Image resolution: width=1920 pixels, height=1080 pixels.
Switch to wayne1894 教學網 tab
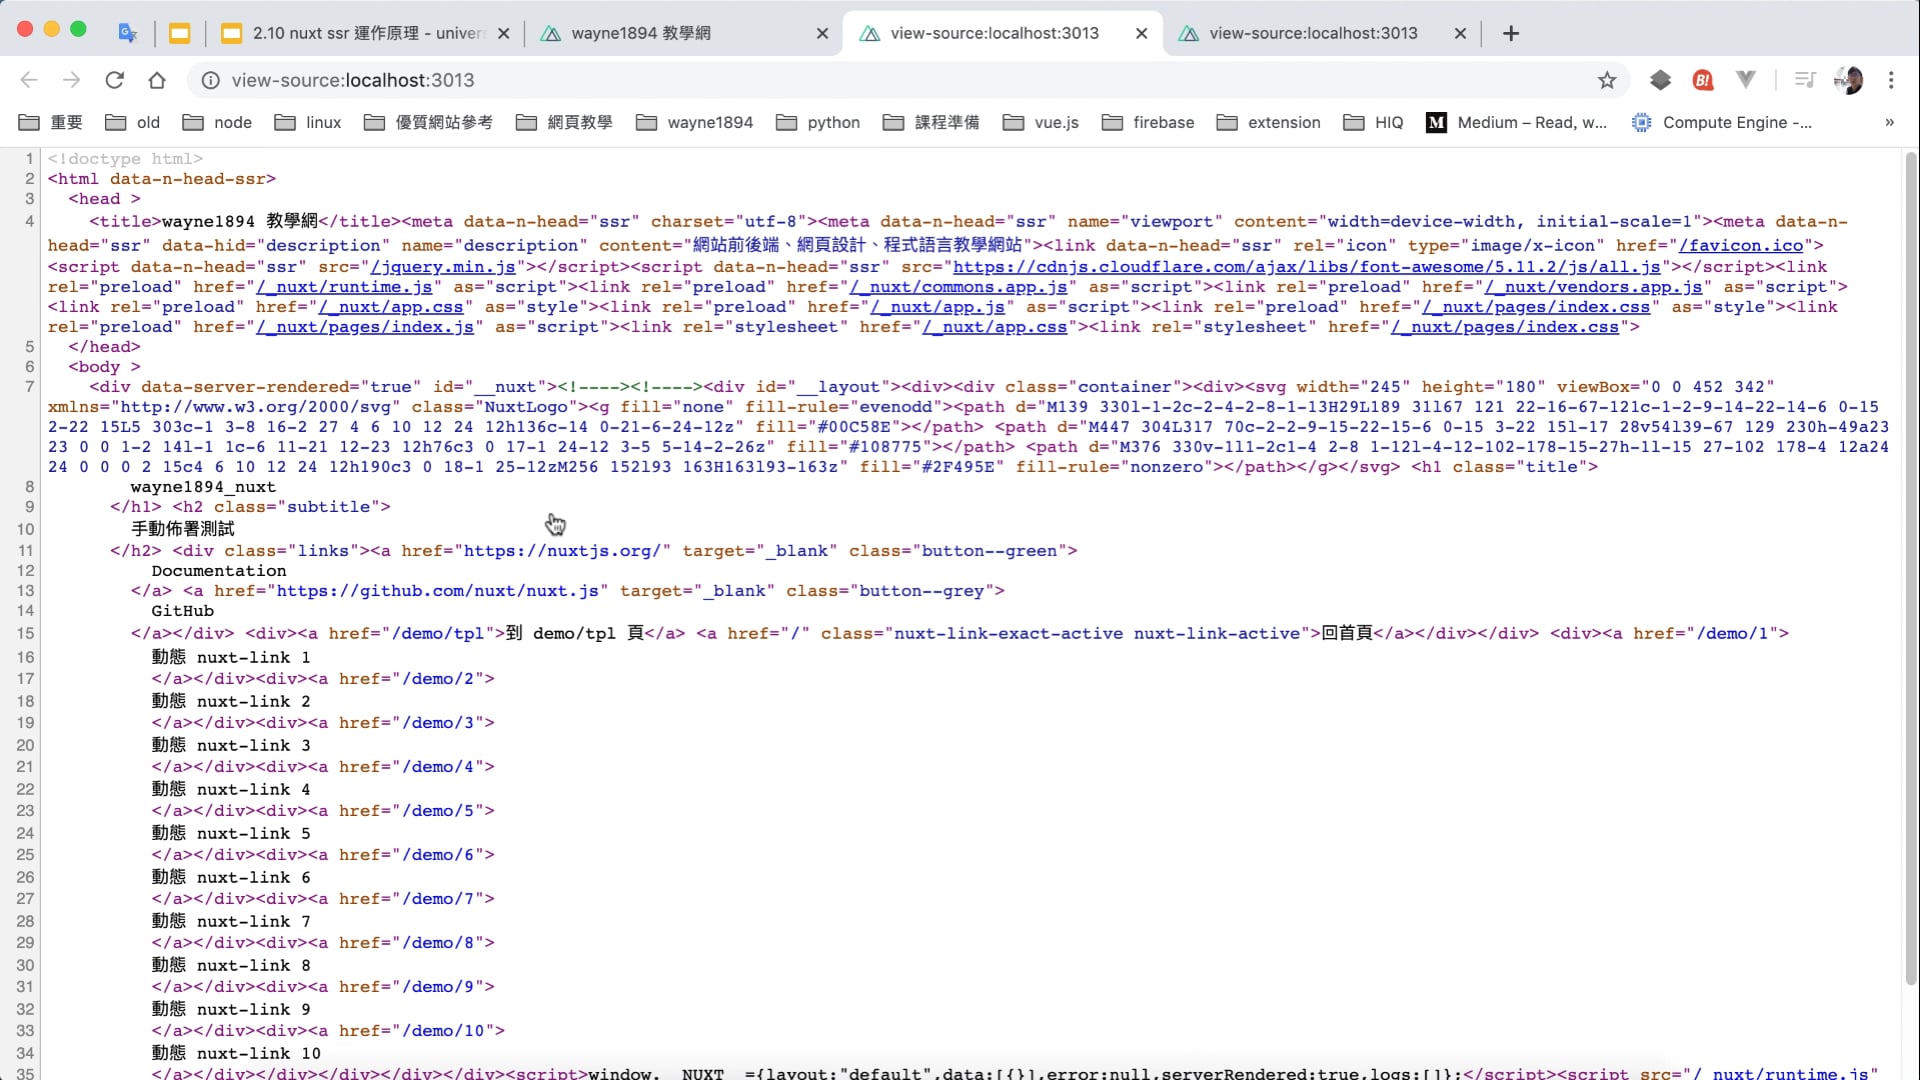click(x=641, y=33)
